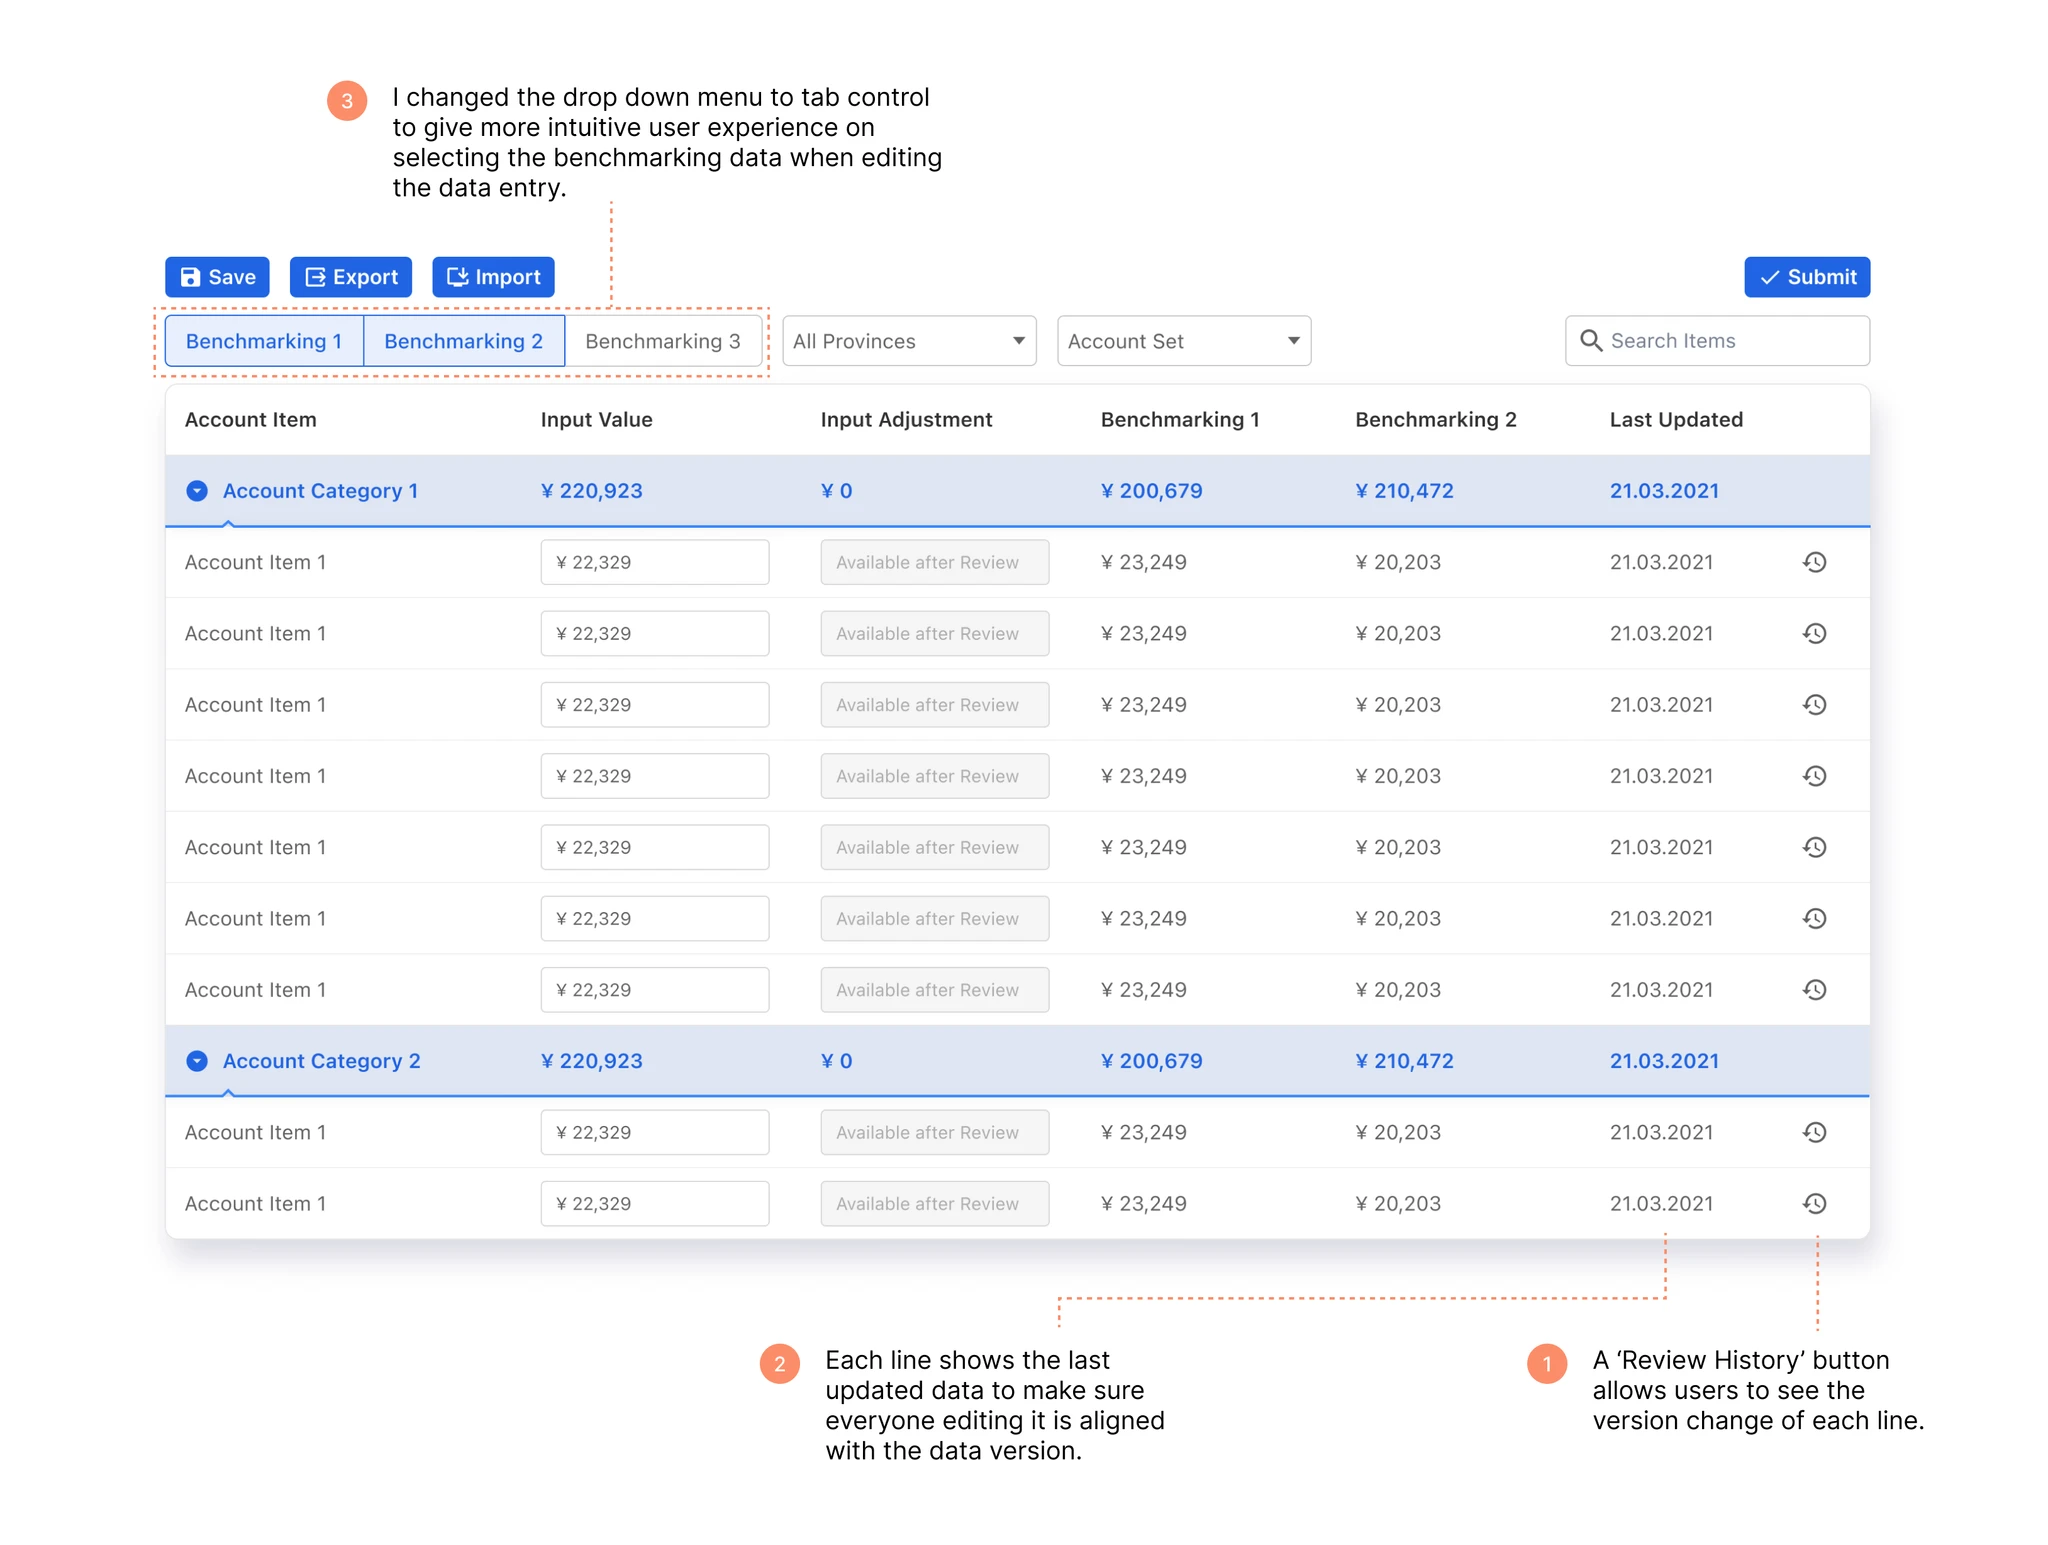Switch to the Benchmarking 2 tab
2048x1545 pixels.
pyautogui.click(x=464, y=341)
